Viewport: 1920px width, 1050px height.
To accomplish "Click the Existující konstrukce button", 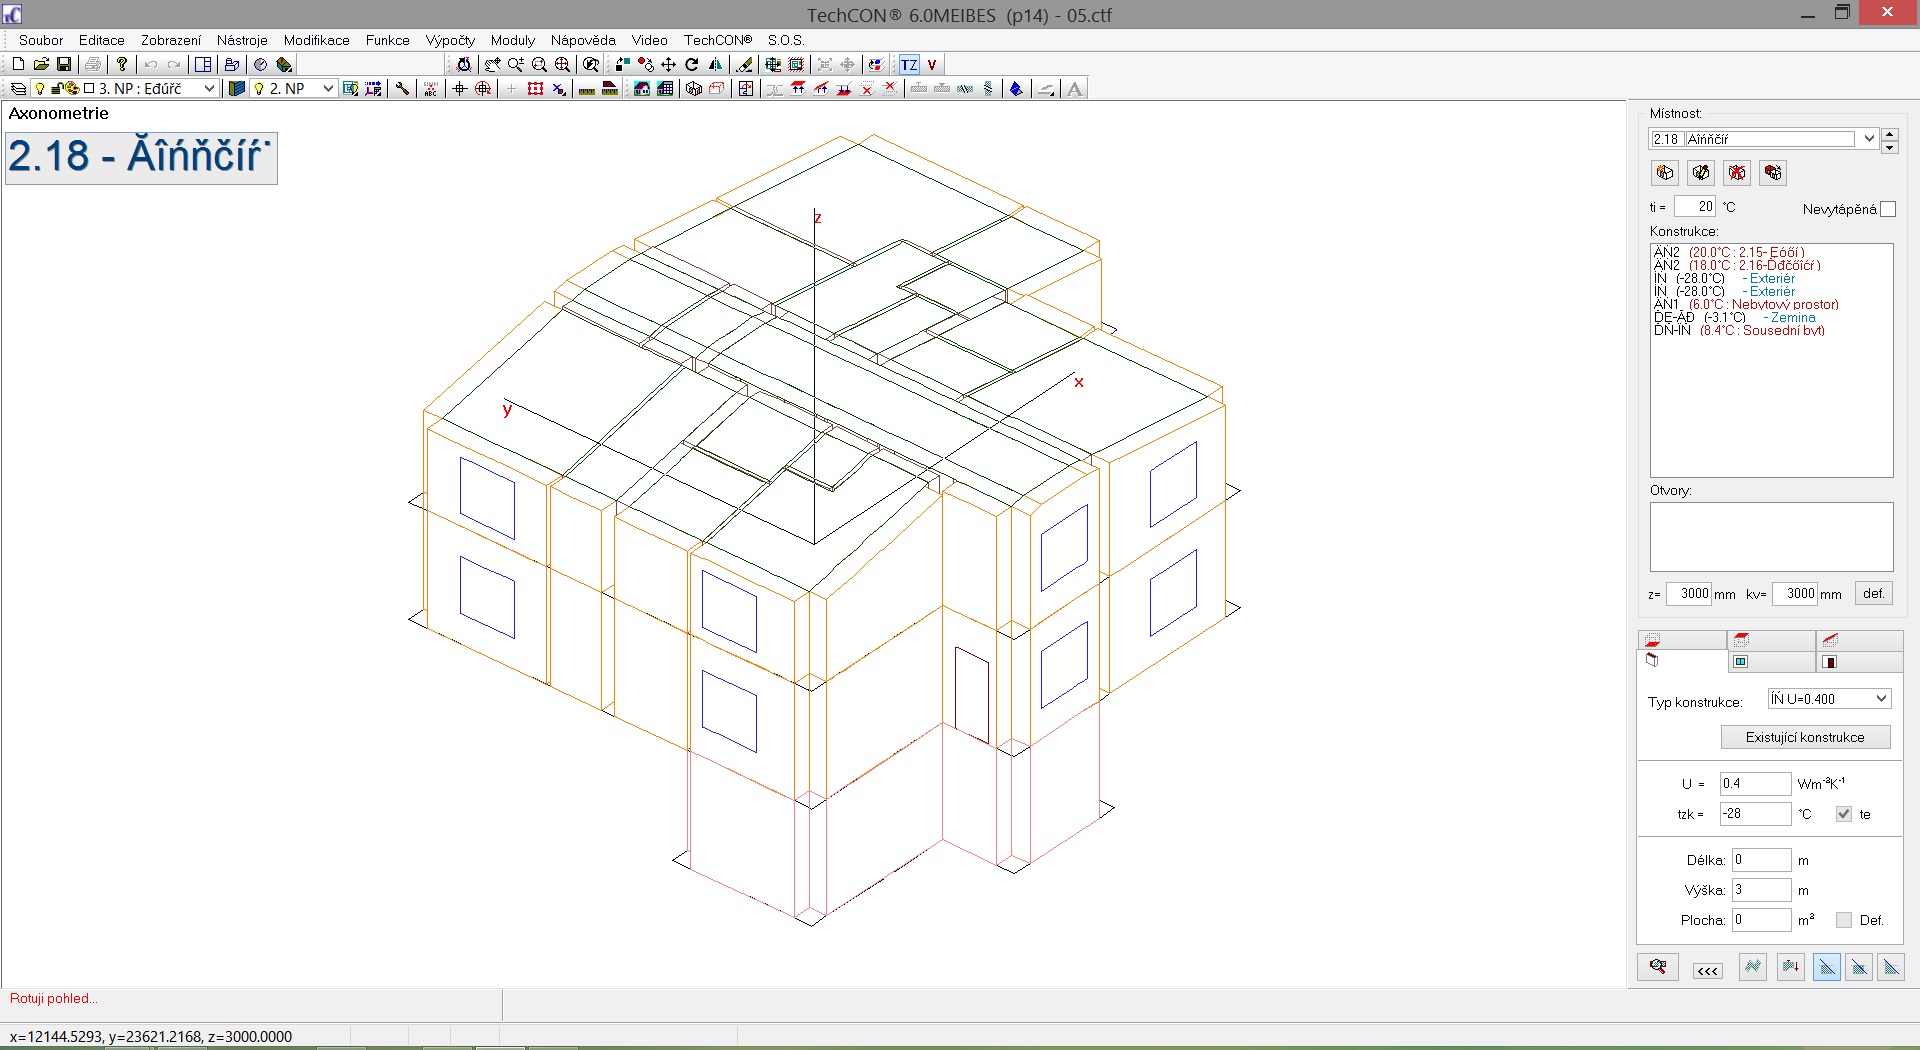I will [x=1805, y=737].
